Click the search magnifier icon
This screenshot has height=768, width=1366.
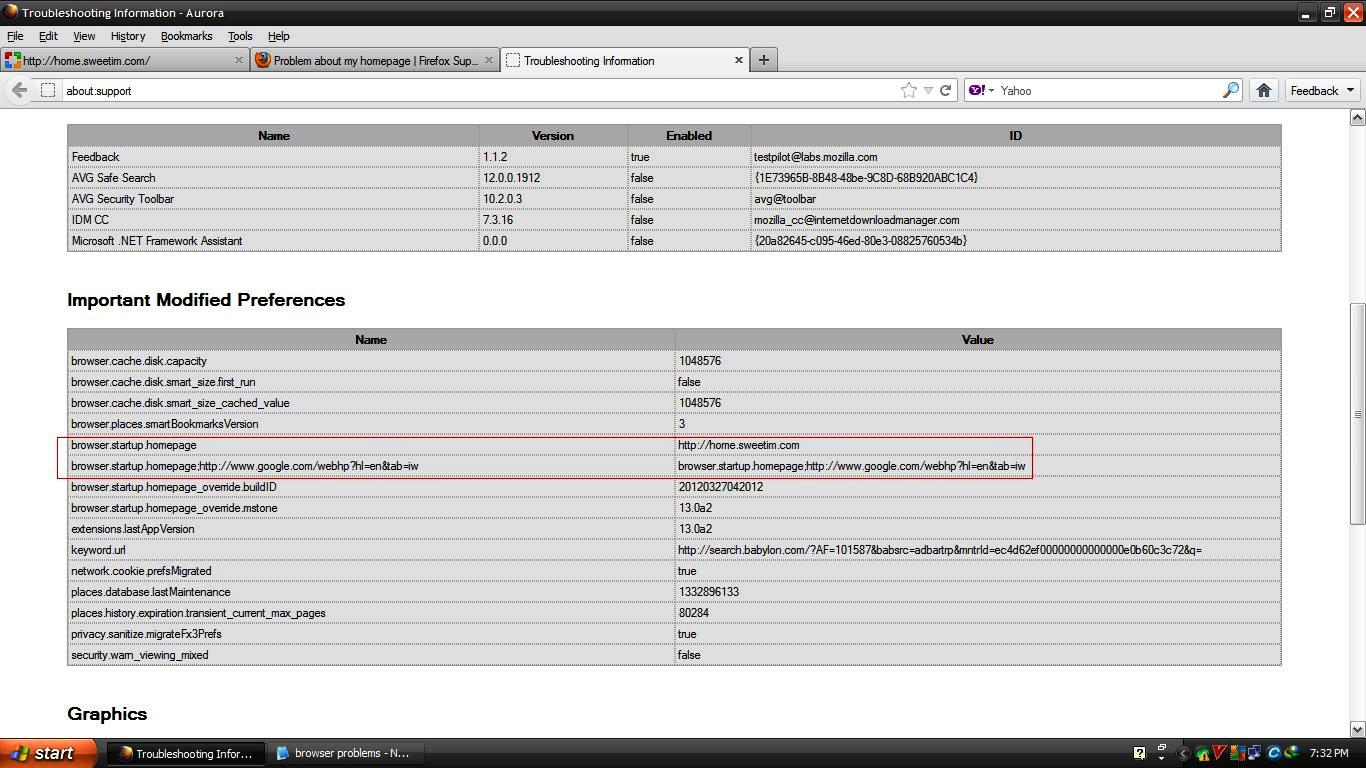coord(1230,90)
